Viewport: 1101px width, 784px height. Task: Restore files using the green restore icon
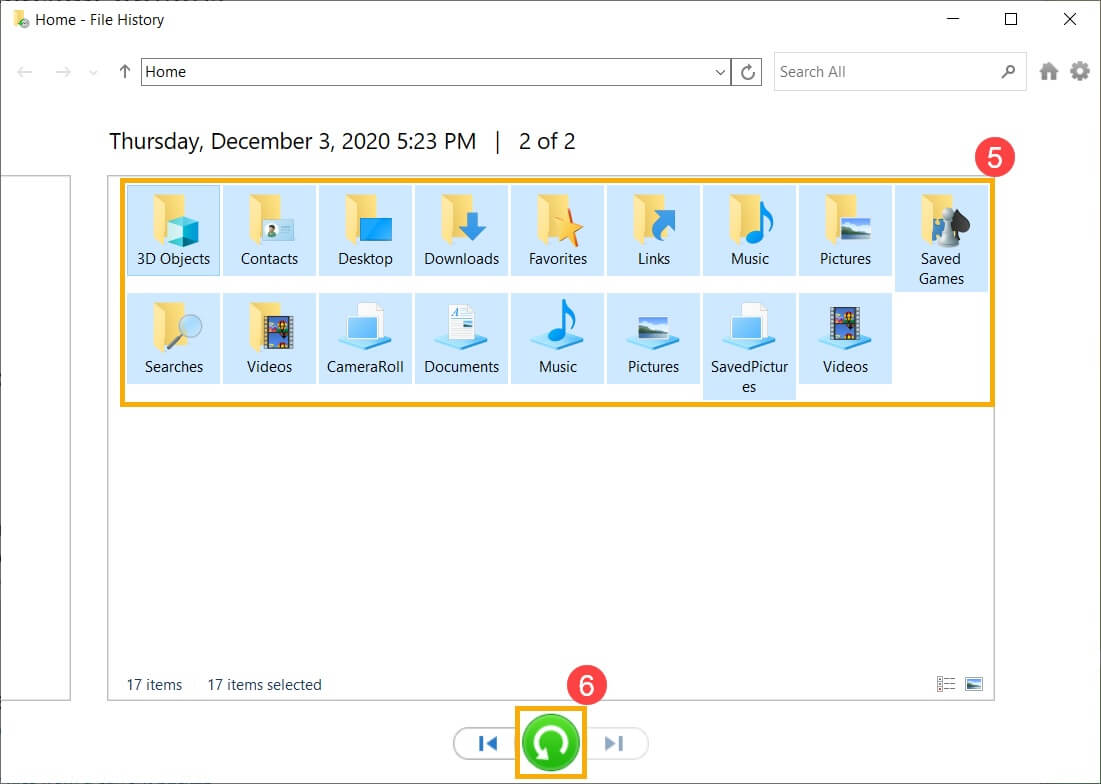click(x=549, y=742)
